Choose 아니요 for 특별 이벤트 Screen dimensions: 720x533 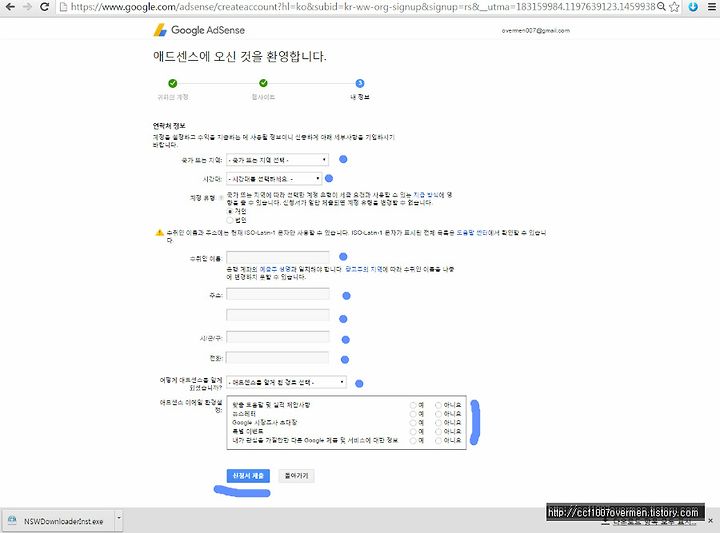click(x=439, y=432)
